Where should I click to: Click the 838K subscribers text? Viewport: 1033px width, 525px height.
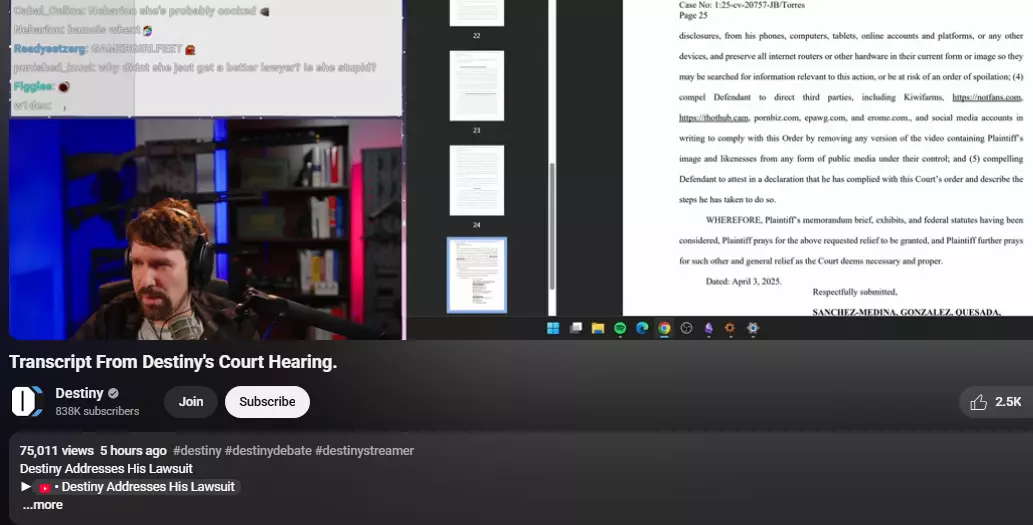point(97,411)
